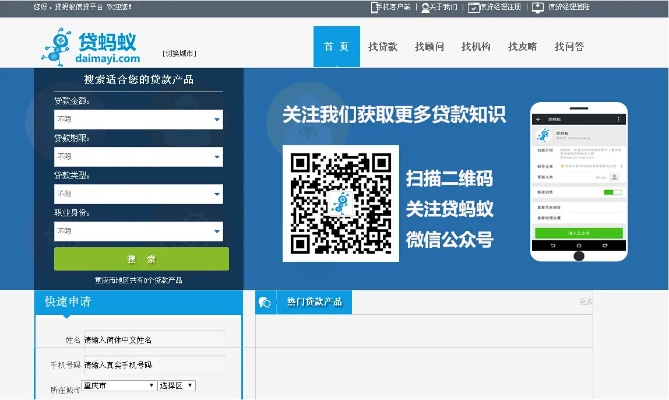Image resolution: width=669 pixels, height=400 pixels.
Task: Click the green 搜索 button
Action: (x=141, y=259)
